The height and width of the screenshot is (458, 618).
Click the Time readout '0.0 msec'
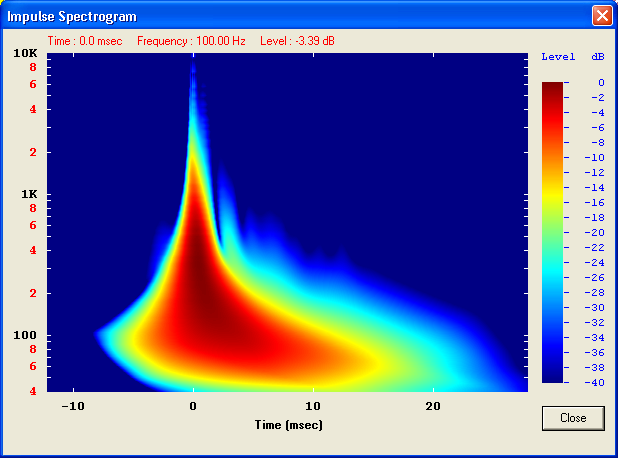coord(101,41)
